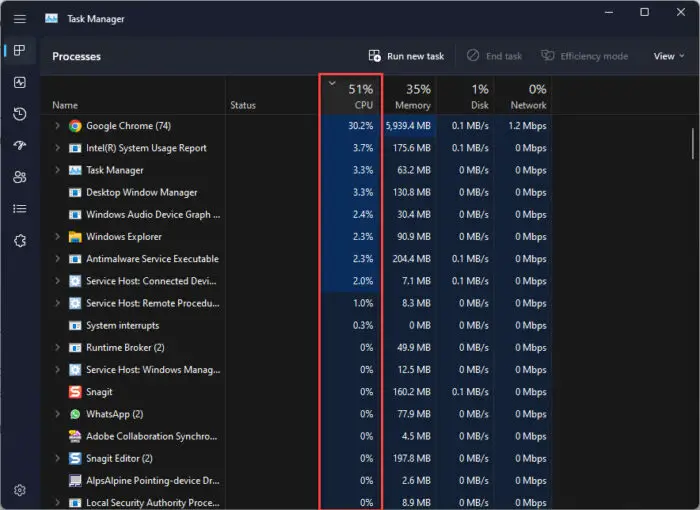
Task: Expand the Task Manager process row
Action: 57,170
